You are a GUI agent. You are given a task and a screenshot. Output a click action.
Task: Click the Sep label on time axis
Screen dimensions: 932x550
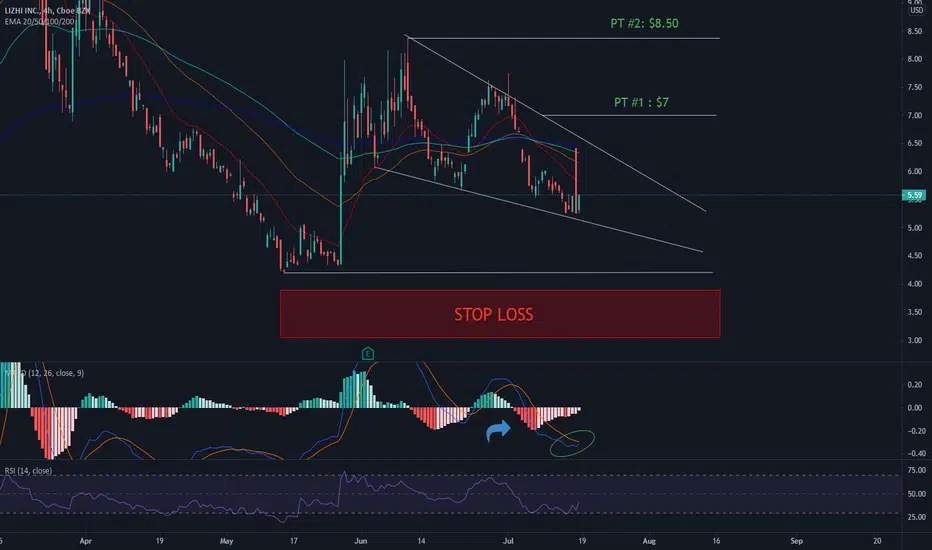[x=796, y=541]
